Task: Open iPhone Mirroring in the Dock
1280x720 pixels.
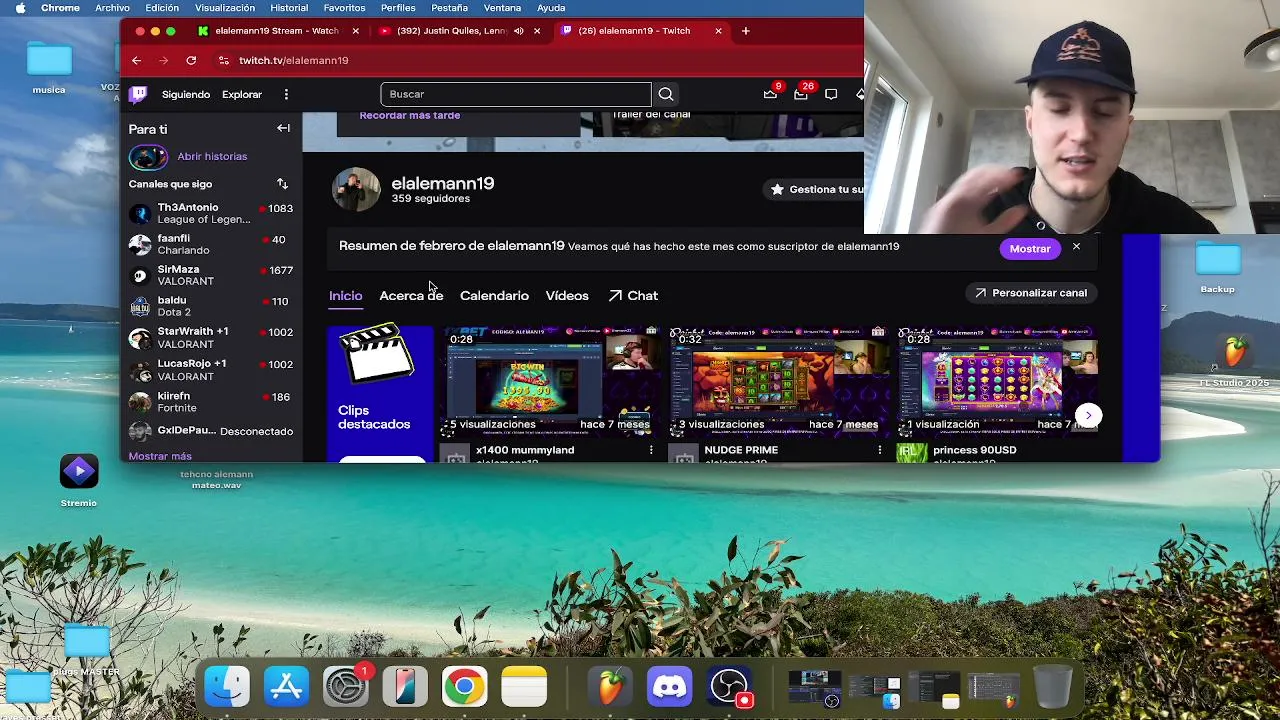Action: click(x=405, y=687)
